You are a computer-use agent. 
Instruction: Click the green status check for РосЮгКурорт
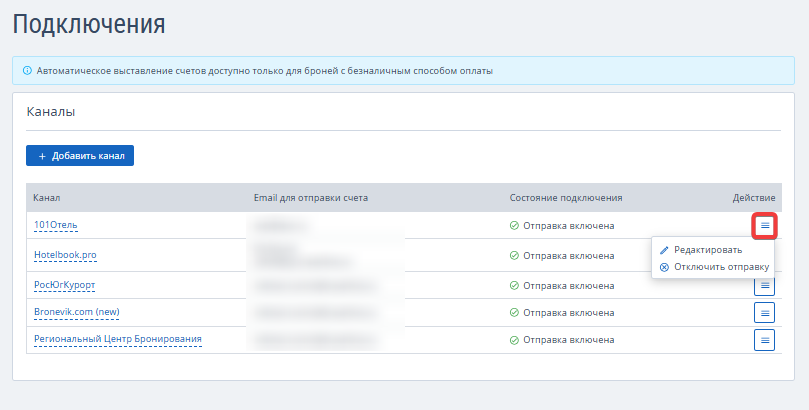[x=514, y=285]
